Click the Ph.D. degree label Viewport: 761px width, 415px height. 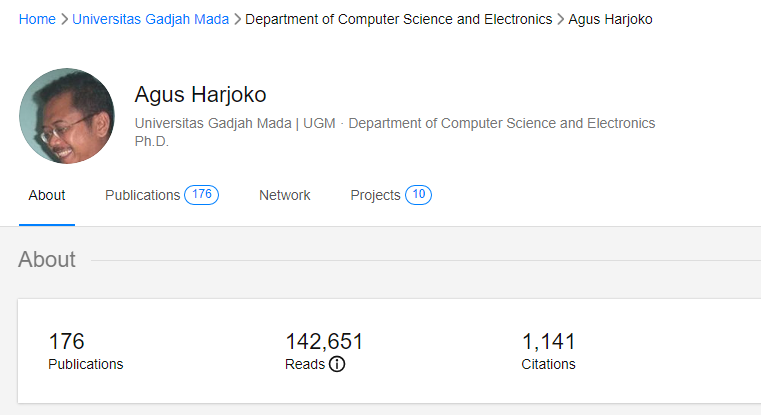tap(152, 141)
